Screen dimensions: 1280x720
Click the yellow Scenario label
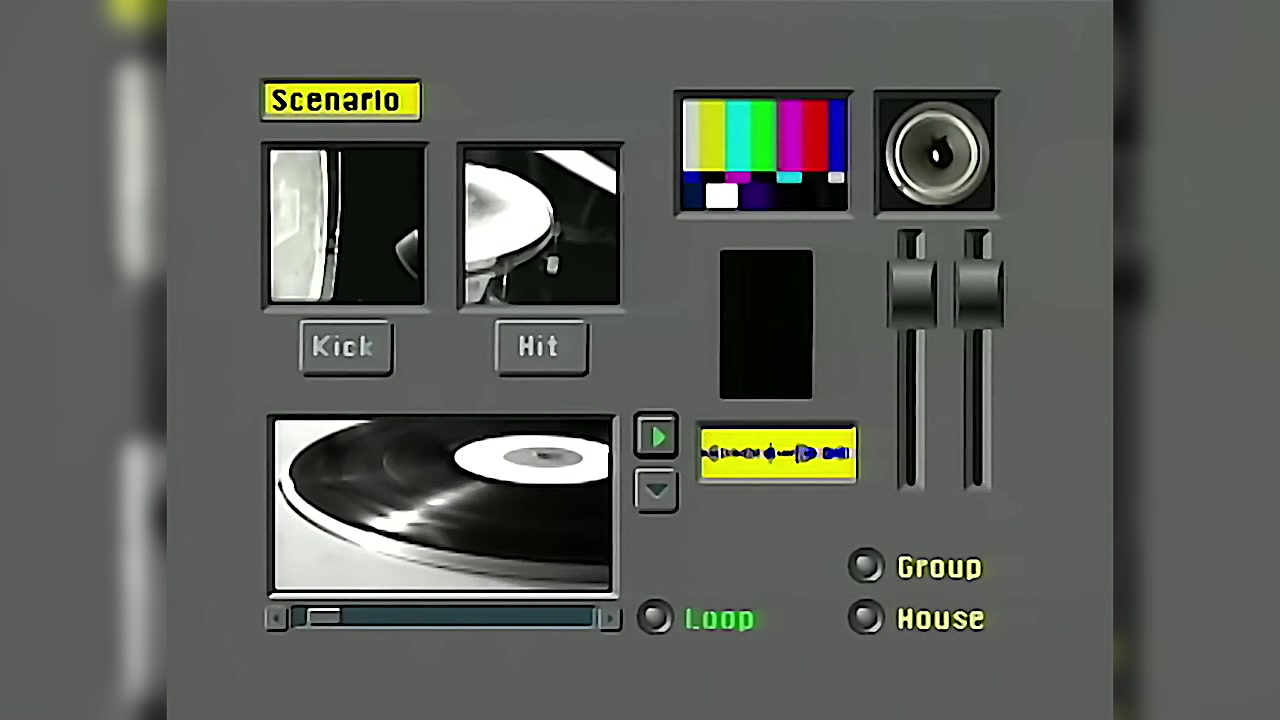click(341, 101)
